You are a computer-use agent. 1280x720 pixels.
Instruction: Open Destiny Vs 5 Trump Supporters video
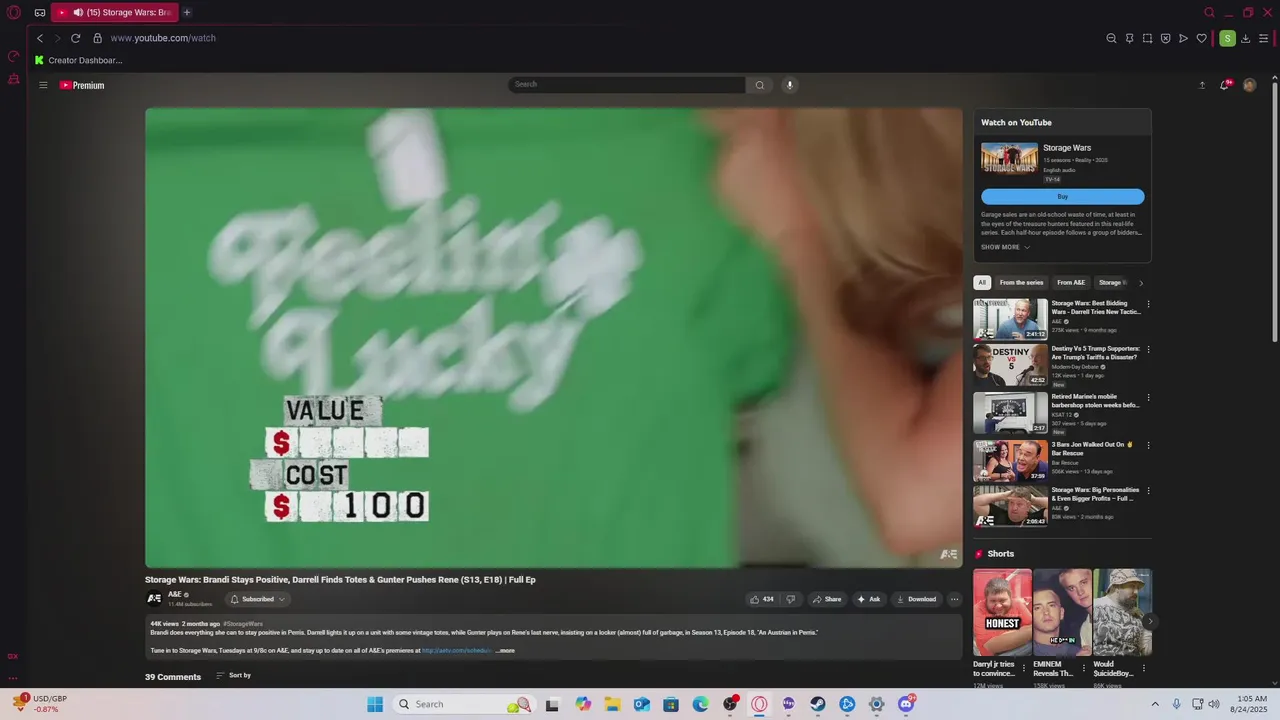point(1010,366)
